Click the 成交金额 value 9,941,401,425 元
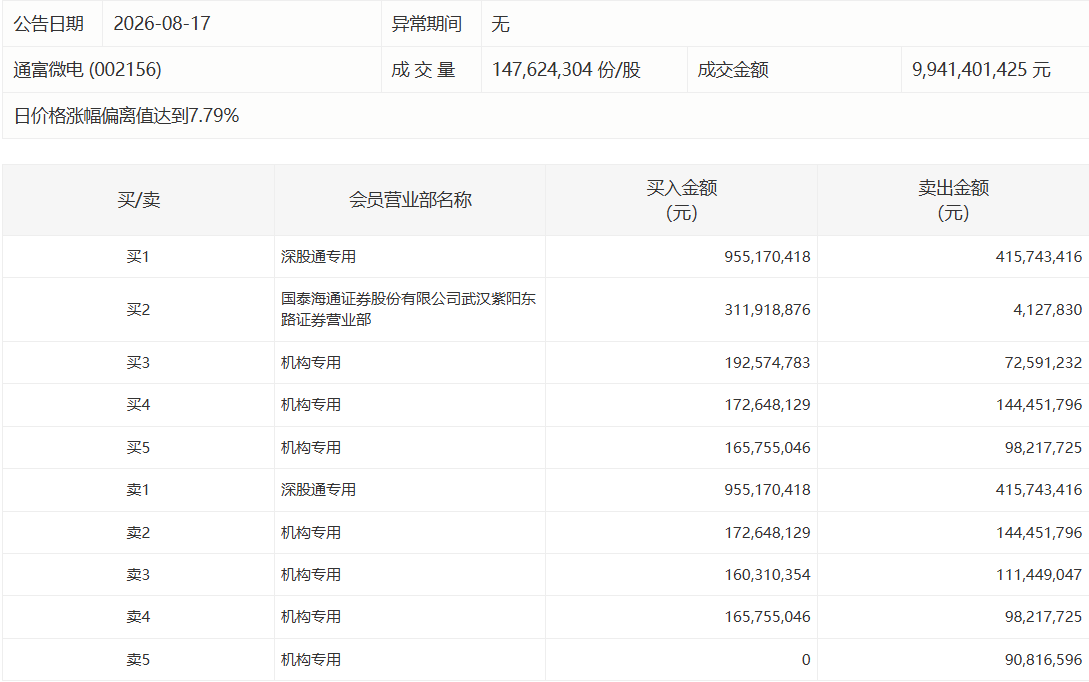The image size is (1089, 682). (981, 69)
